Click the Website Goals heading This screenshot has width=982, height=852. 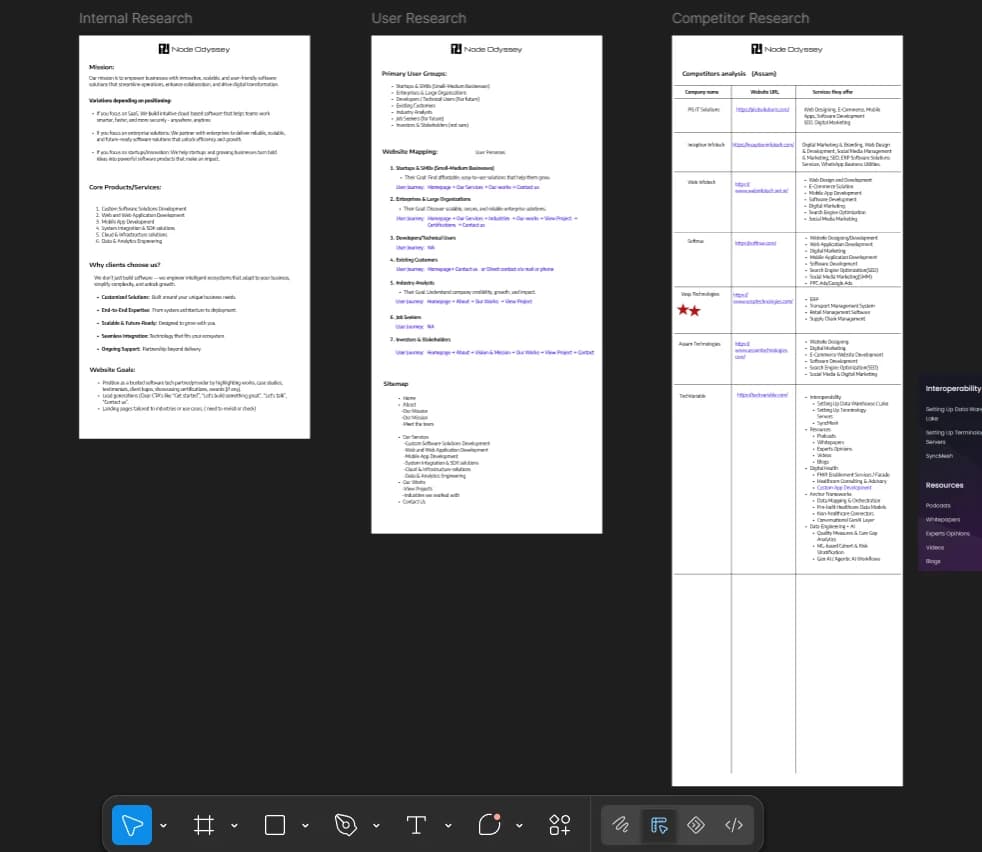(112, 370)
